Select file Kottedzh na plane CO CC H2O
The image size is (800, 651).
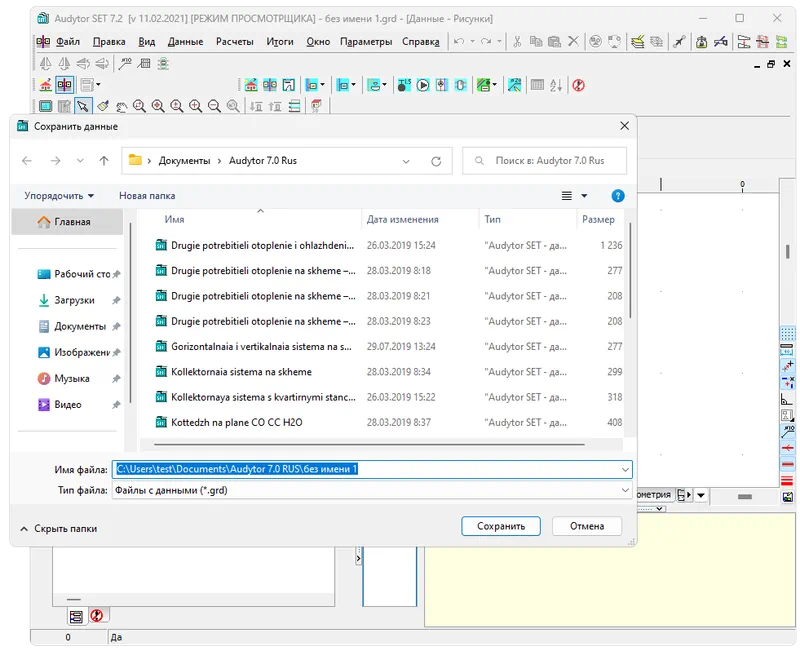click(x=237, y=422)
